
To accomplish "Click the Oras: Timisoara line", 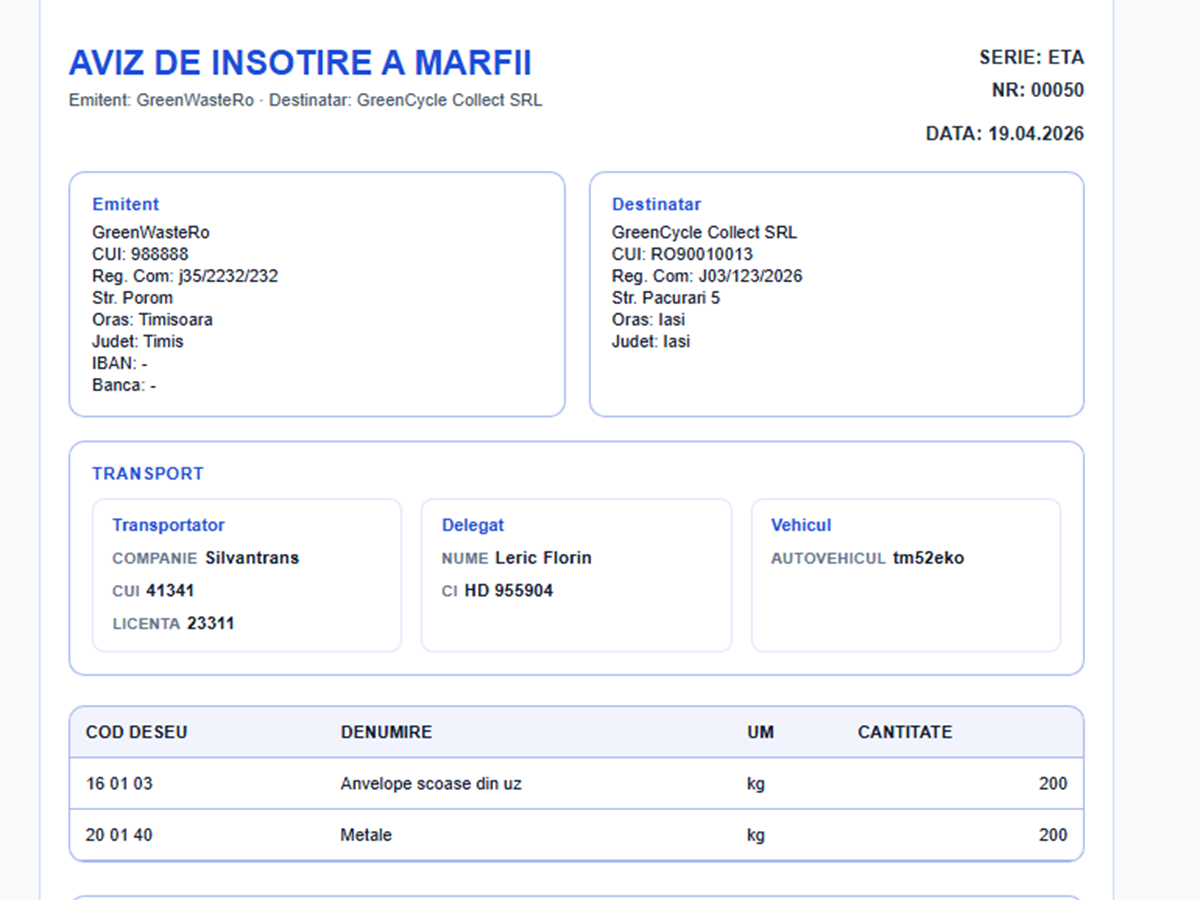I will tap(152, 320).
